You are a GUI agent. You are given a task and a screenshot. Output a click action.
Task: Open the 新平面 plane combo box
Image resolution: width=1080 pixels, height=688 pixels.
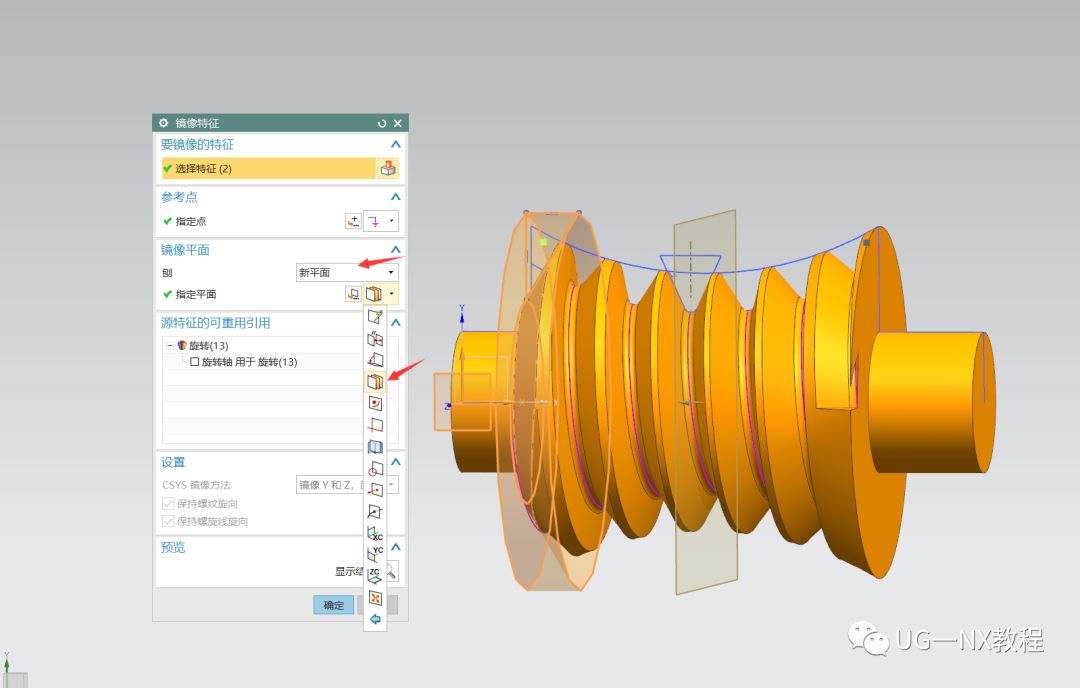(347, 272)
